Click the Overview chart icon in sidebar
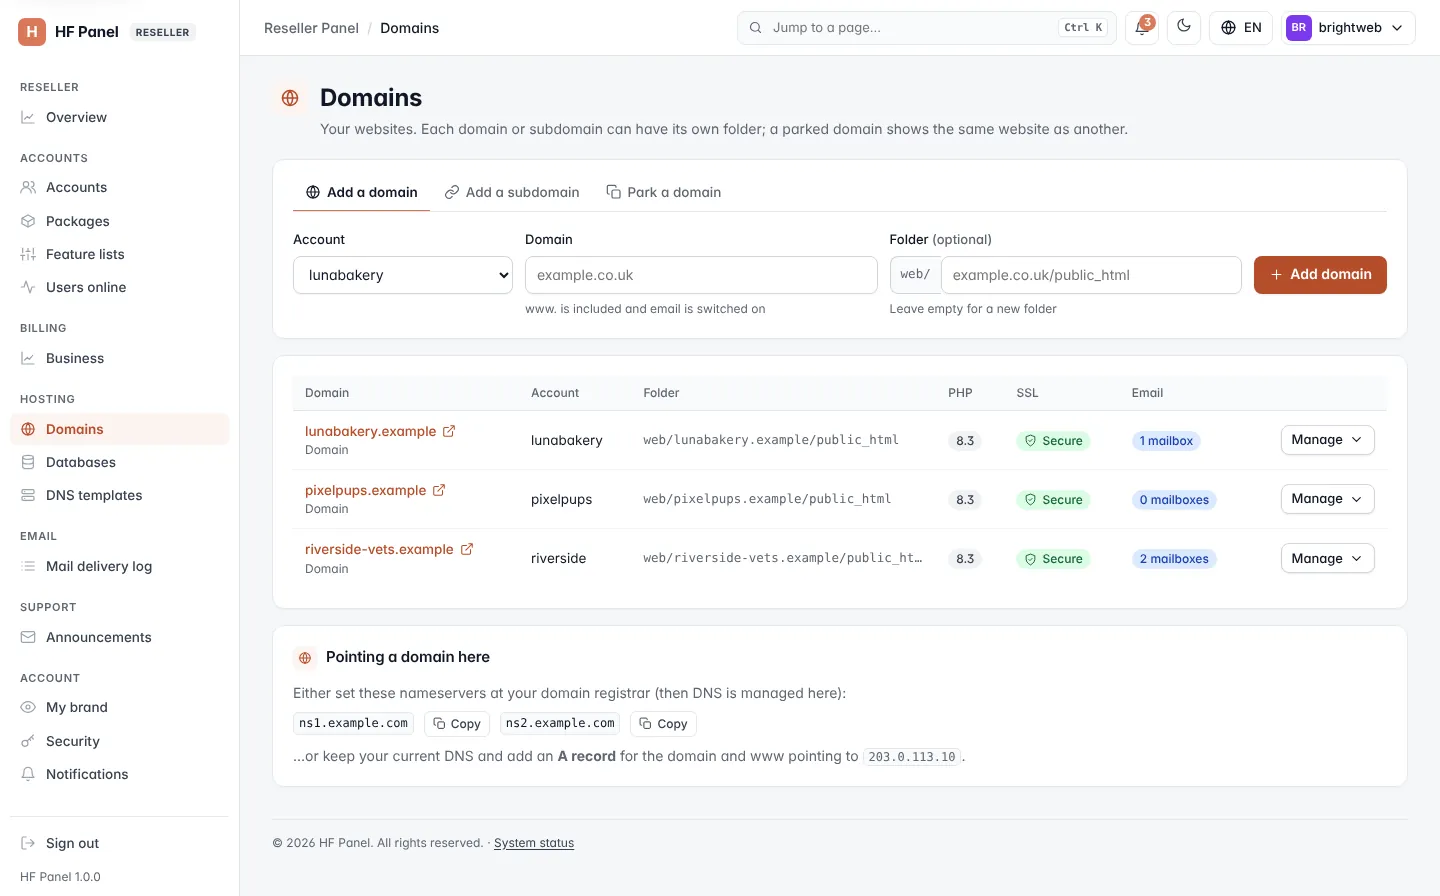 [28, 117]
